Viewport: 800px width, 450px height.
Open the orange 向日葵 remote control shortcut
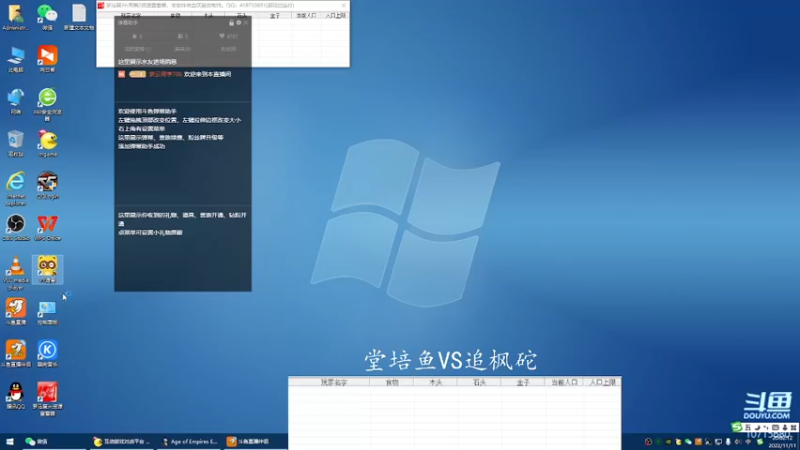point(47,59)
